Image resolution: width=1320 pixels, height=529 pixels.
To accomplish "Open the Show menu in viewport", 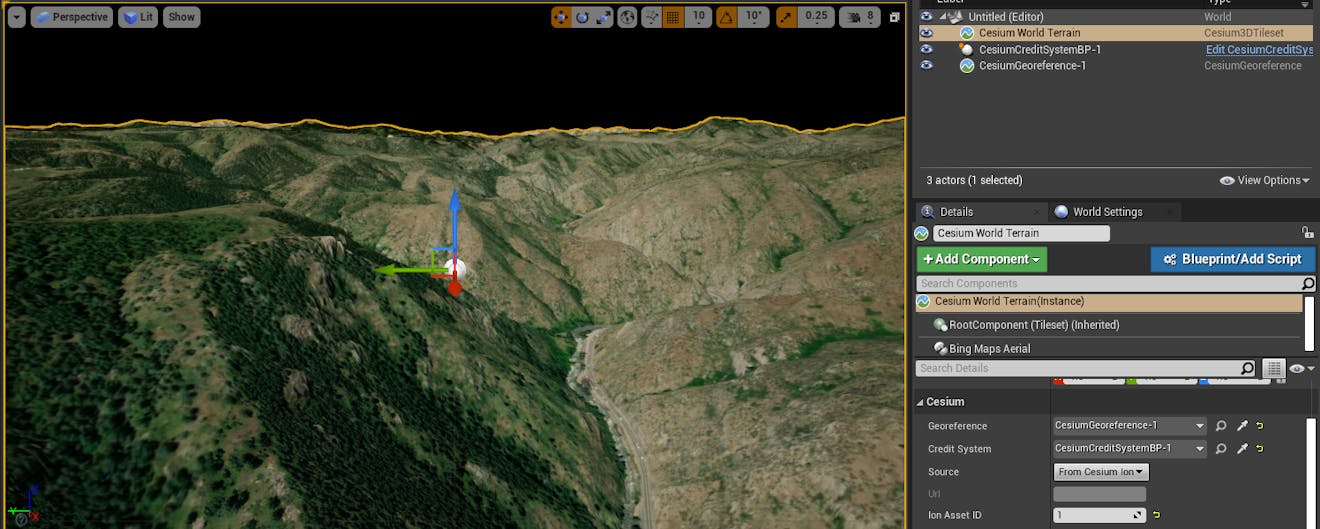I will (x=182, y=17).
